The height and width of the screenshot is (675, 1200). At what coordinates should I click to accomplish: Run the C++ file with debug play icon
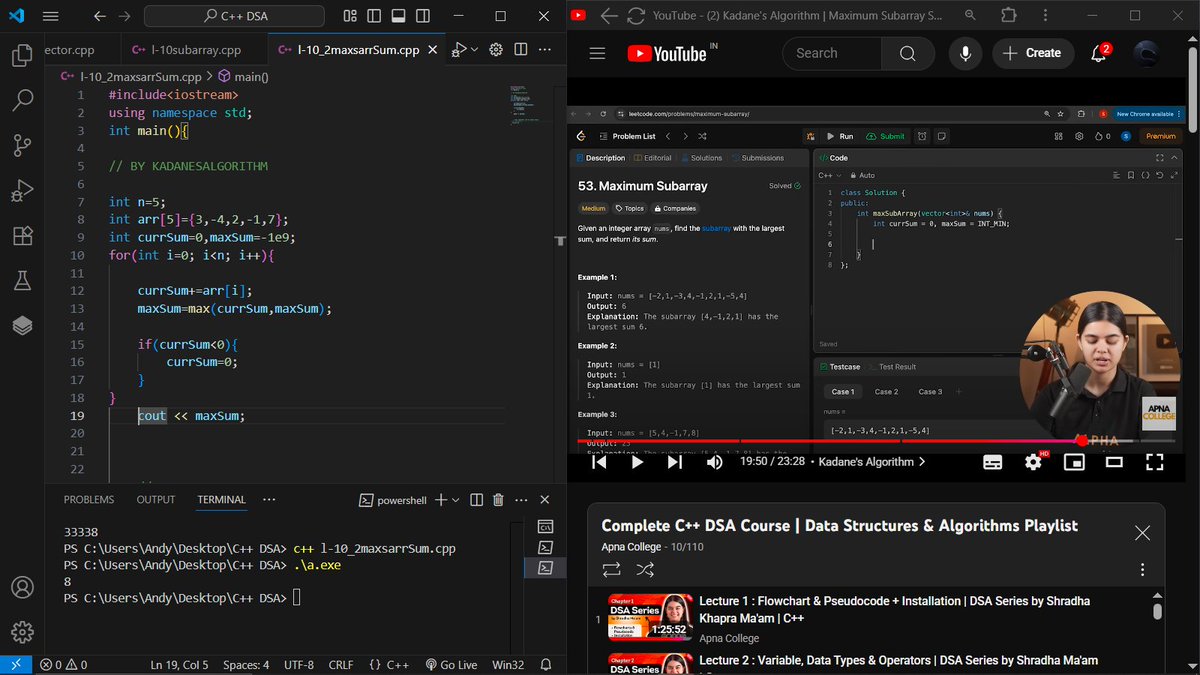[x=458, y=50]
